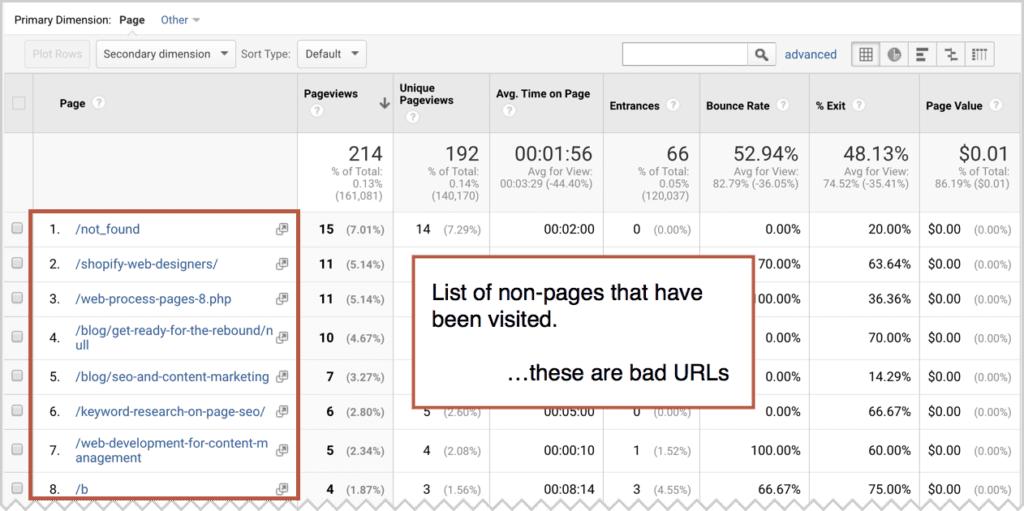Open get-ready-for-the-rebound external link icon

click(x=281, y=338)
